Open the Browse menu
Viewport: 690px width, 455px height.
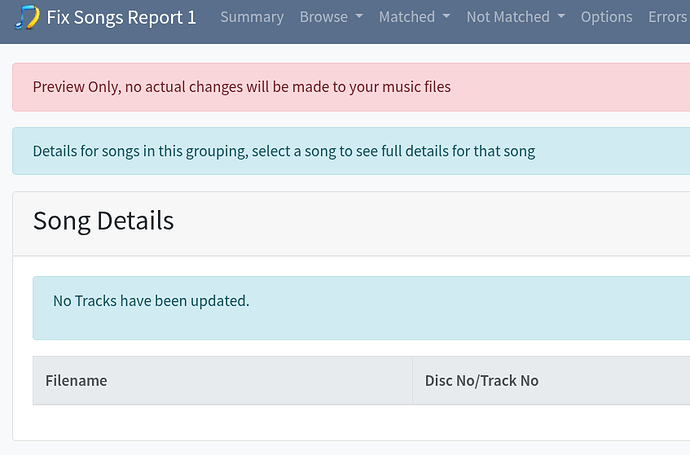(x=324, y=17)
